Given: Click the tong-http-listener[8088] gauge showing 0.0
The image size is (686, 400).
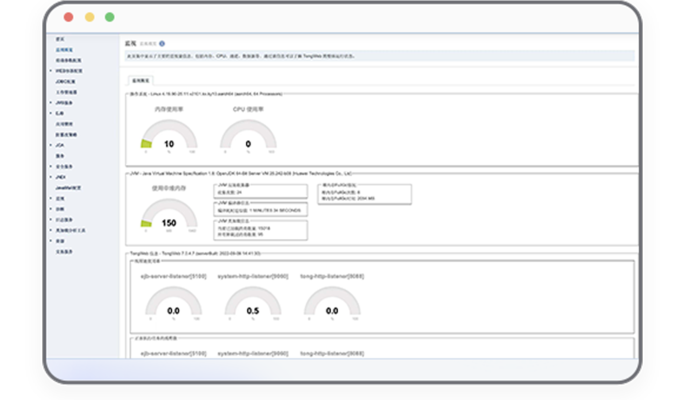Looking at the screenshot, I should pos(332,303).
